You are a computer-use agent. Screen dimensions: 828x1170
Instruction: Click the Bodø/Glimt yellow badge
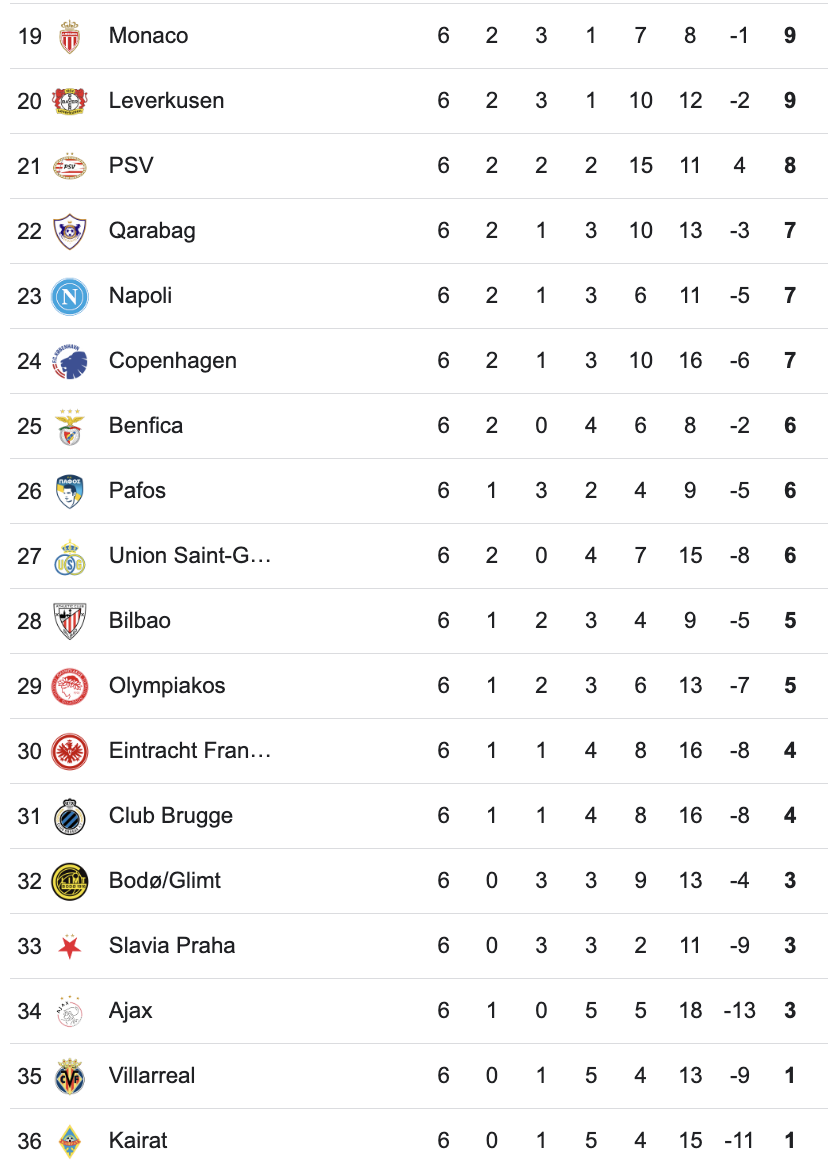click(x=69, y=881)
